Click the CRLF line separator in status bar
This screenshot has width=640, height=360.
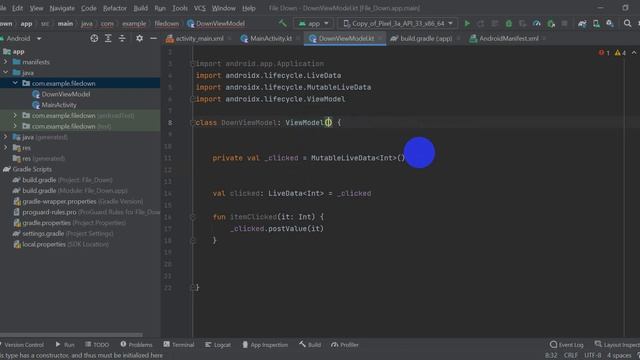(570, 356)
